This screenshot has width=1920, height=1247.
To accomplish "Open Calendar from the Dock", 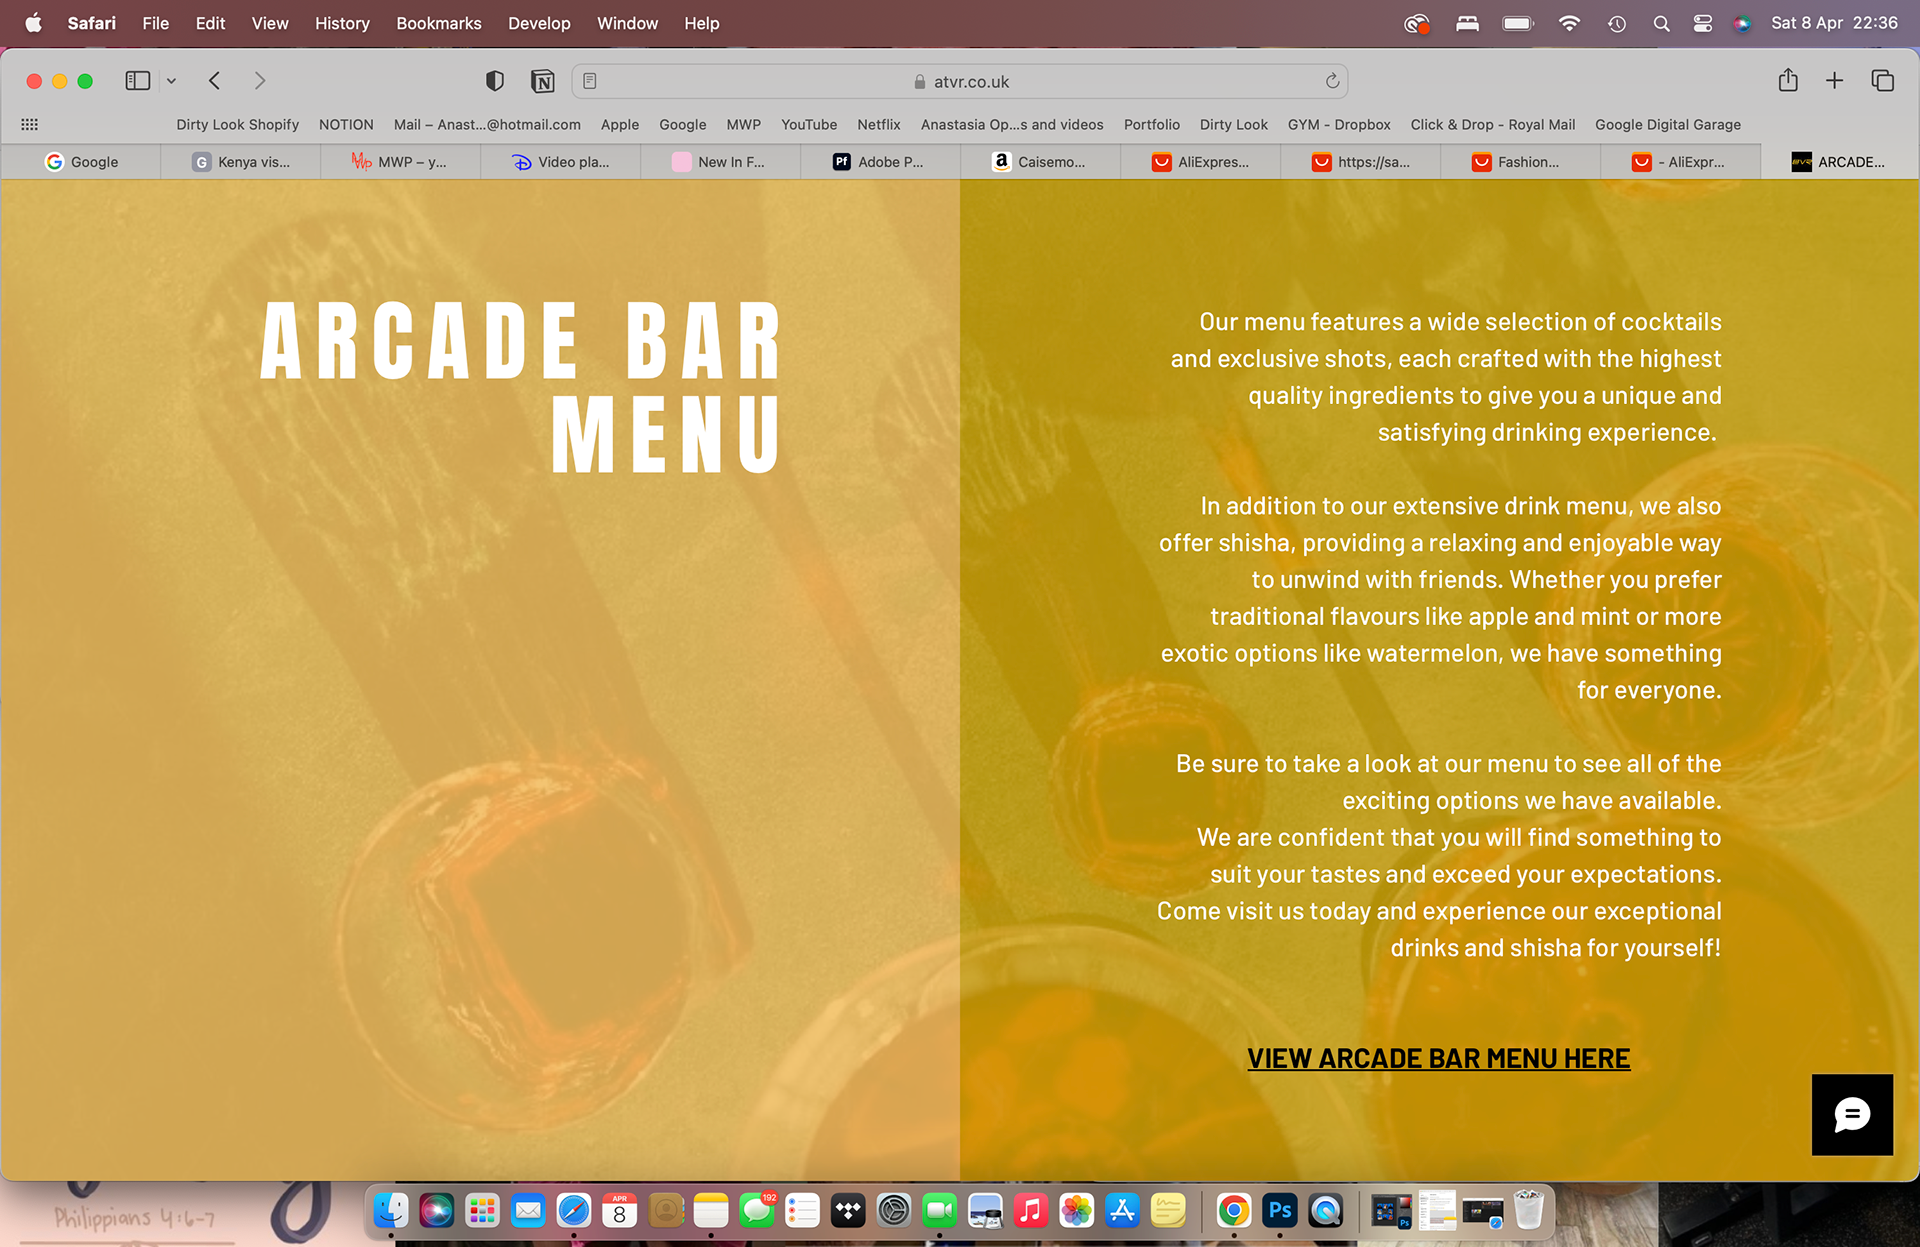I will point(619,1211).
